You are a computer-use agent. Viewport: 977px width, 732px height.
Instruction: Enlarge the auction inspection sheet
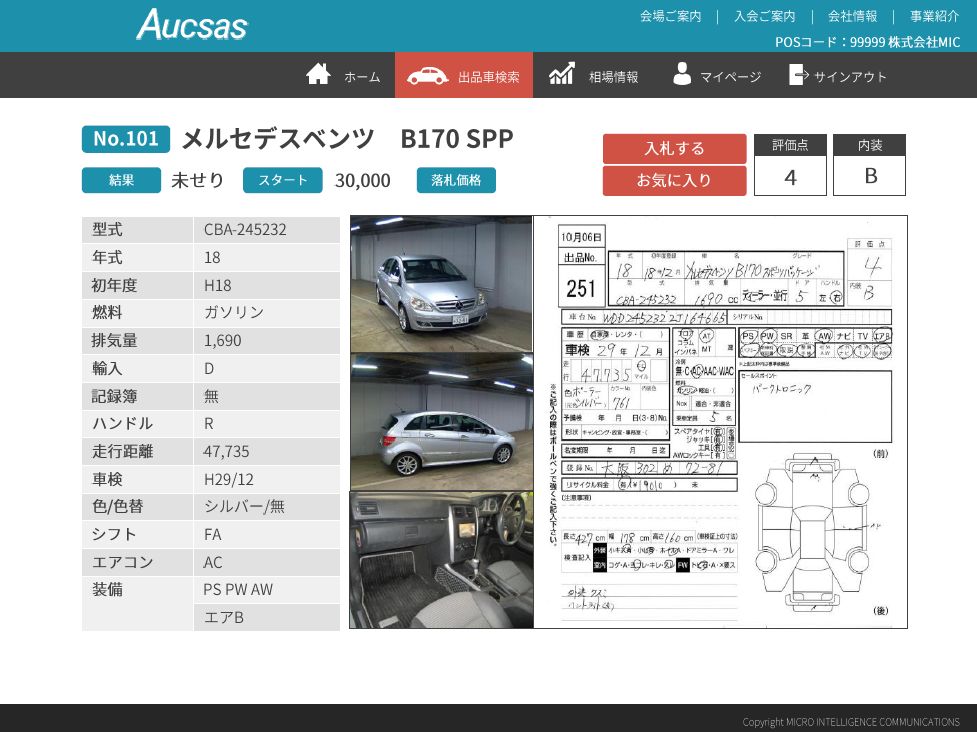coord(720,422)
